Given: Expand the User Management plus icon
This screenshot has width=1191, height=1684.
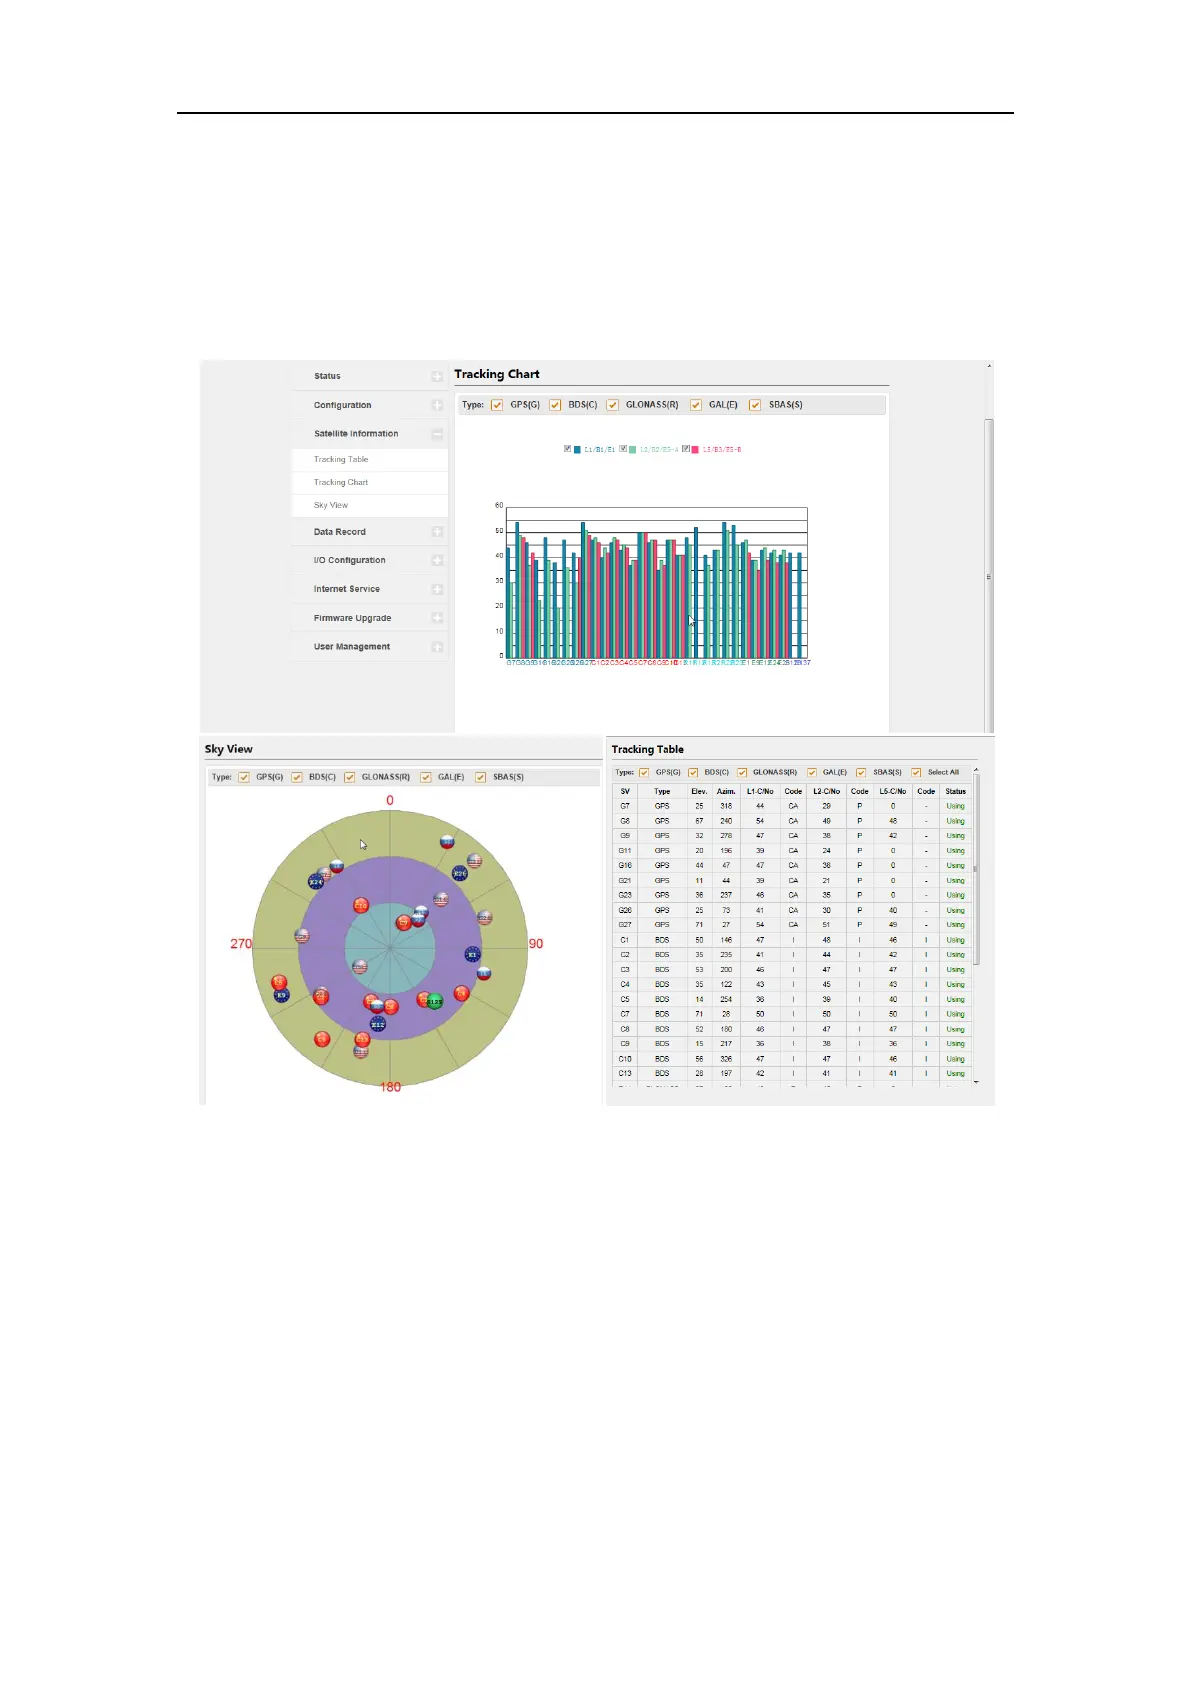Looking at the screenshot, I should 437,647.
